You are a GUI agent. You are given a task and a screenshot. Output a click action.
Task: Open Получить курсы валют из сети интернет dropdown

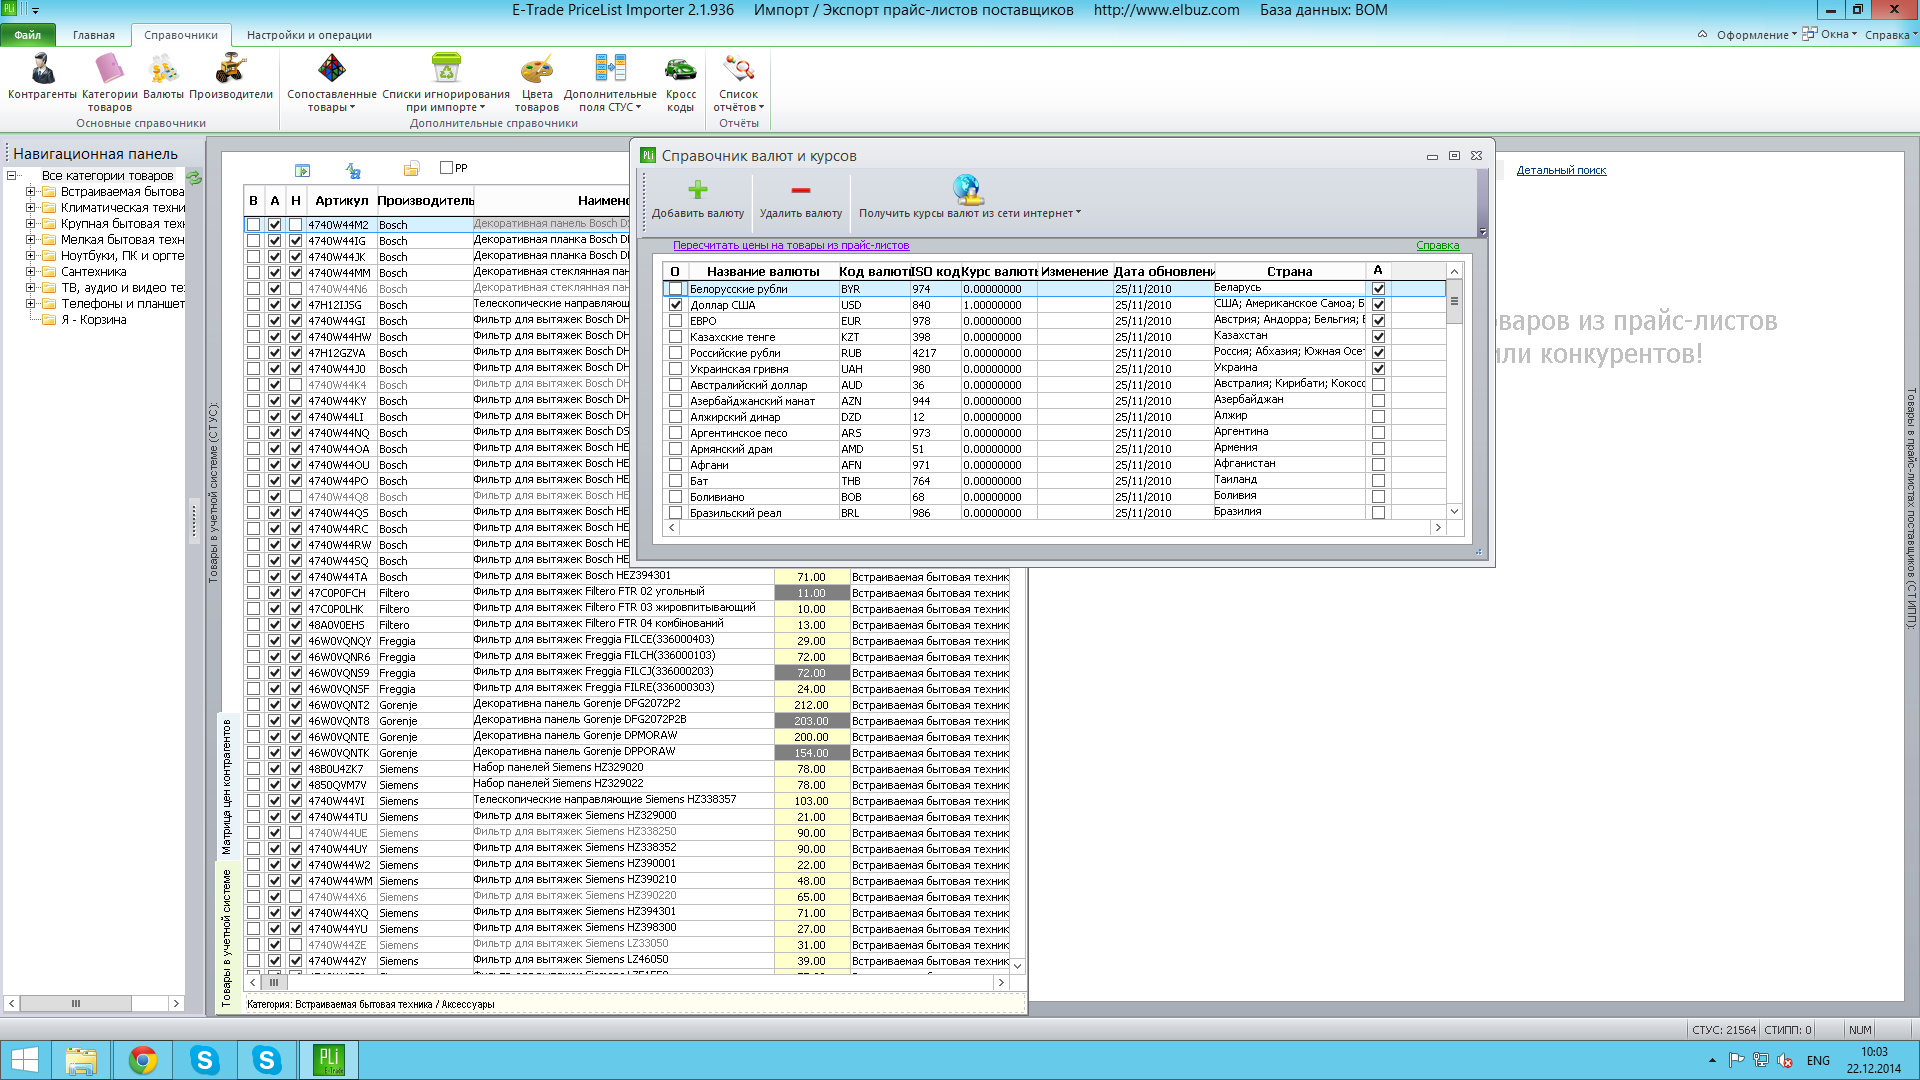[x=969, y=199]
